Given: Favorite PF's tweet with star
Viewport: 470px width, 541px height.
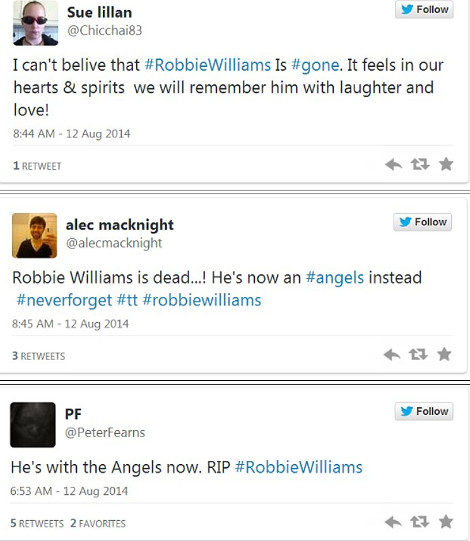Looking at the screenshot, I should coord(446,522).
